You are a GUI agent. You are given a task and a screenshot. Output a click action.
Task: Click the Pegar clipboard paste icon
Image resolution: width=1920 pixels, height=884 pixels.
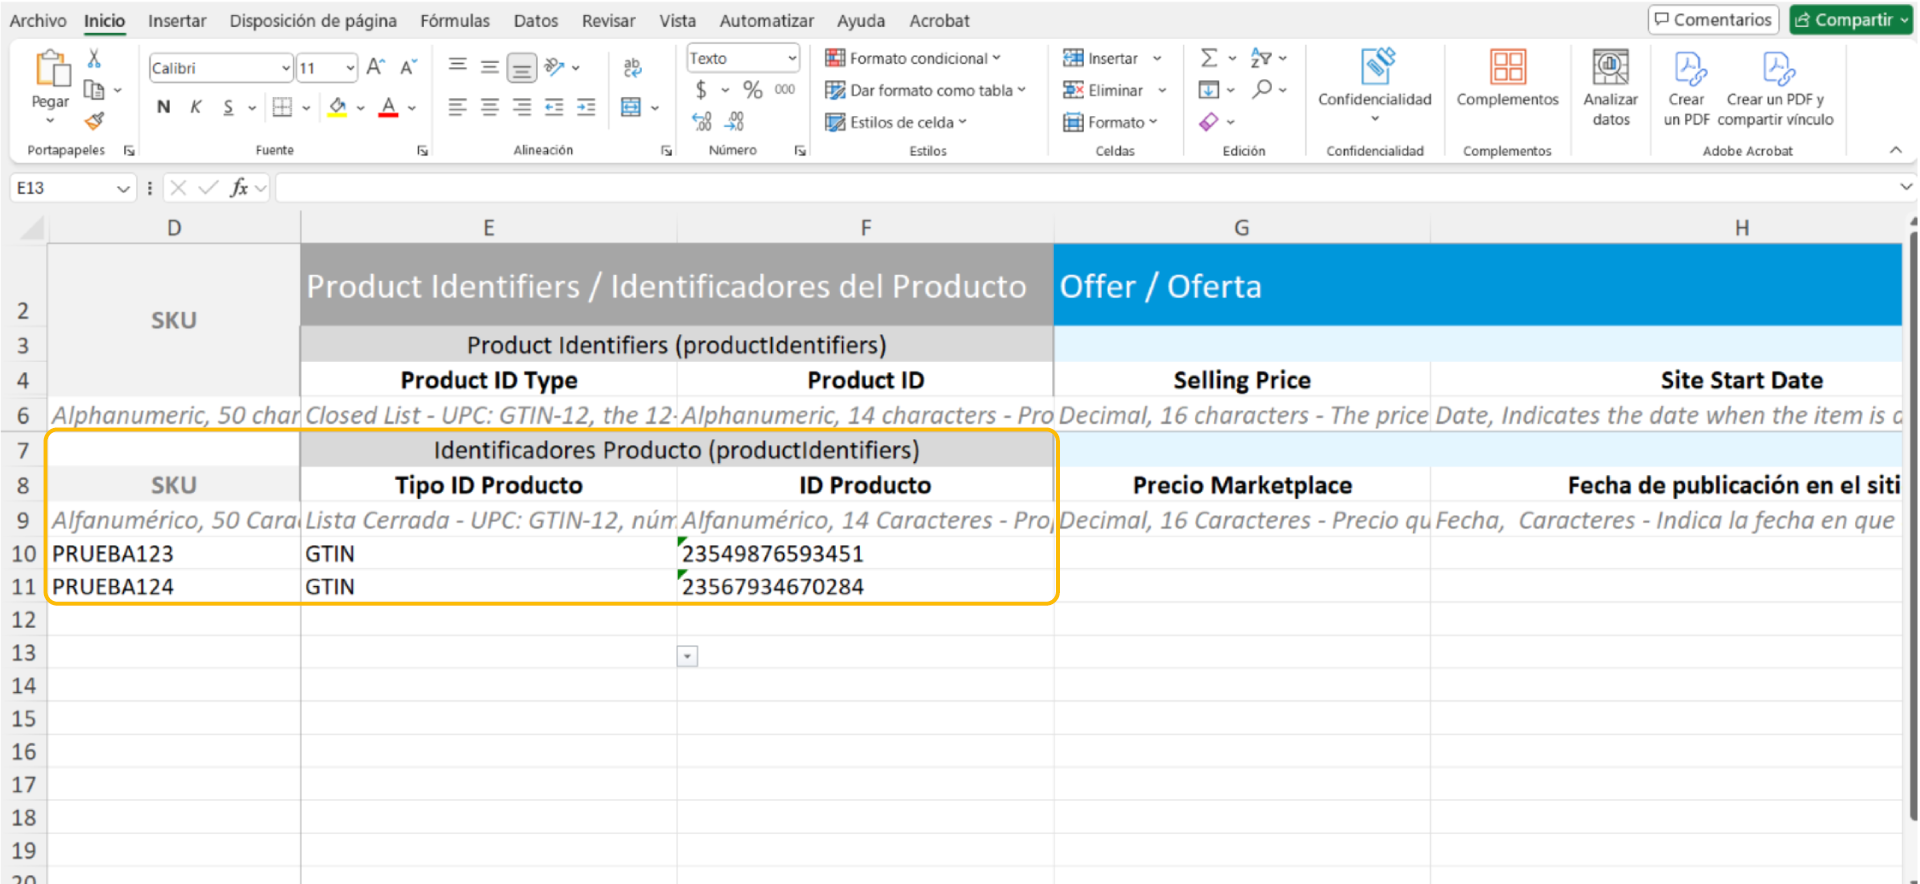pyautogui.click(x=51, y=69)
